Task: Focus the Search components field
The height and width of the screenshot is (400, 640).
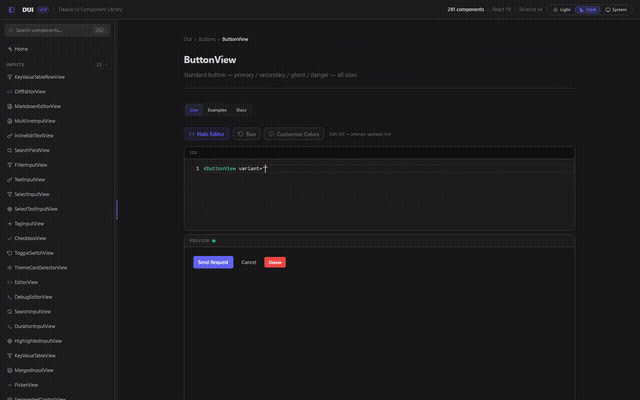Action: pyautogui.click(x=57, y=30)
